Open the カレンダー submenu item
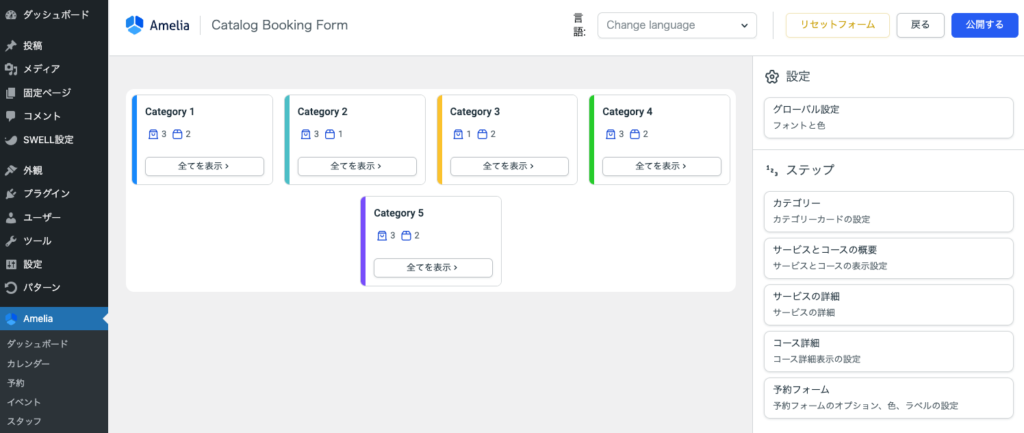This screenshot has width=1024, height=433. coord(29,363)
